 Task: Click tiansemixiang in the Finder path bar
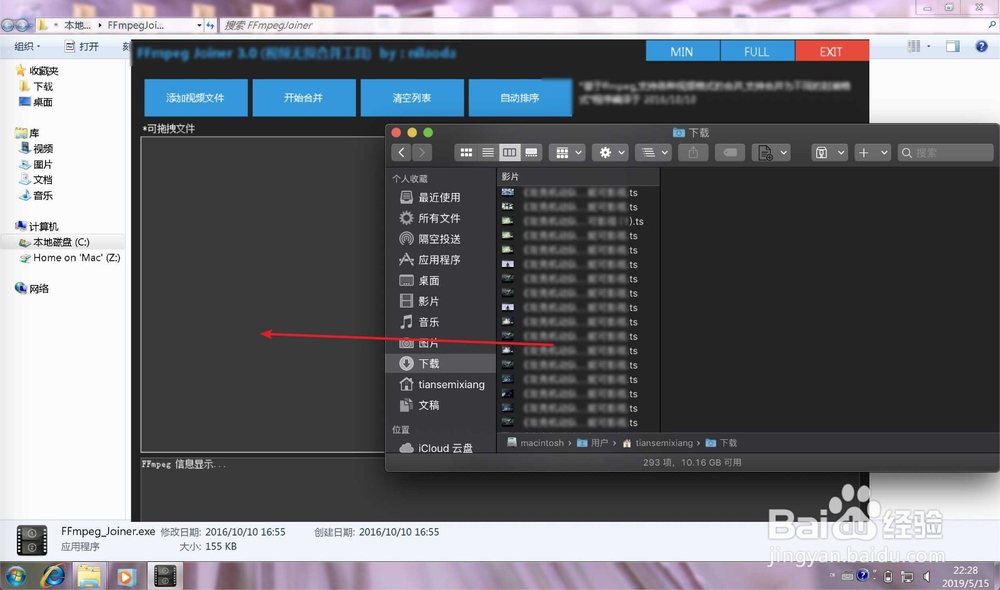tap(658, 443)
